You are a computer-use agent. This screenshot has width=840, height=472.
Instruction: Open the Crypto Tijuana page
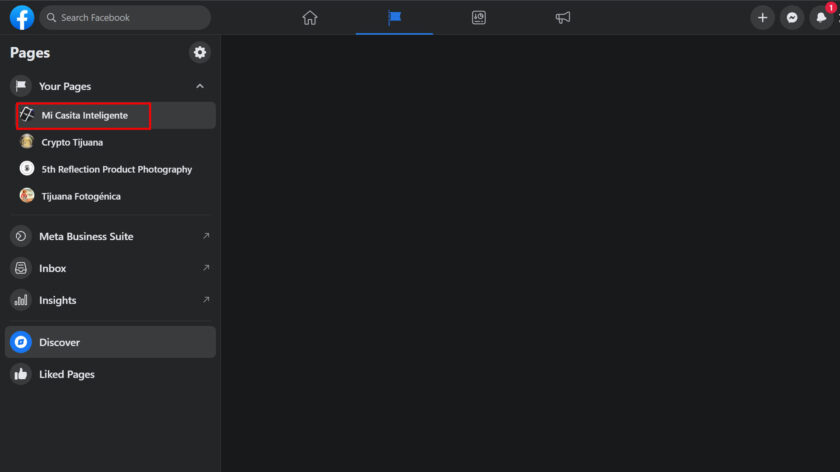tap(72, 142)
